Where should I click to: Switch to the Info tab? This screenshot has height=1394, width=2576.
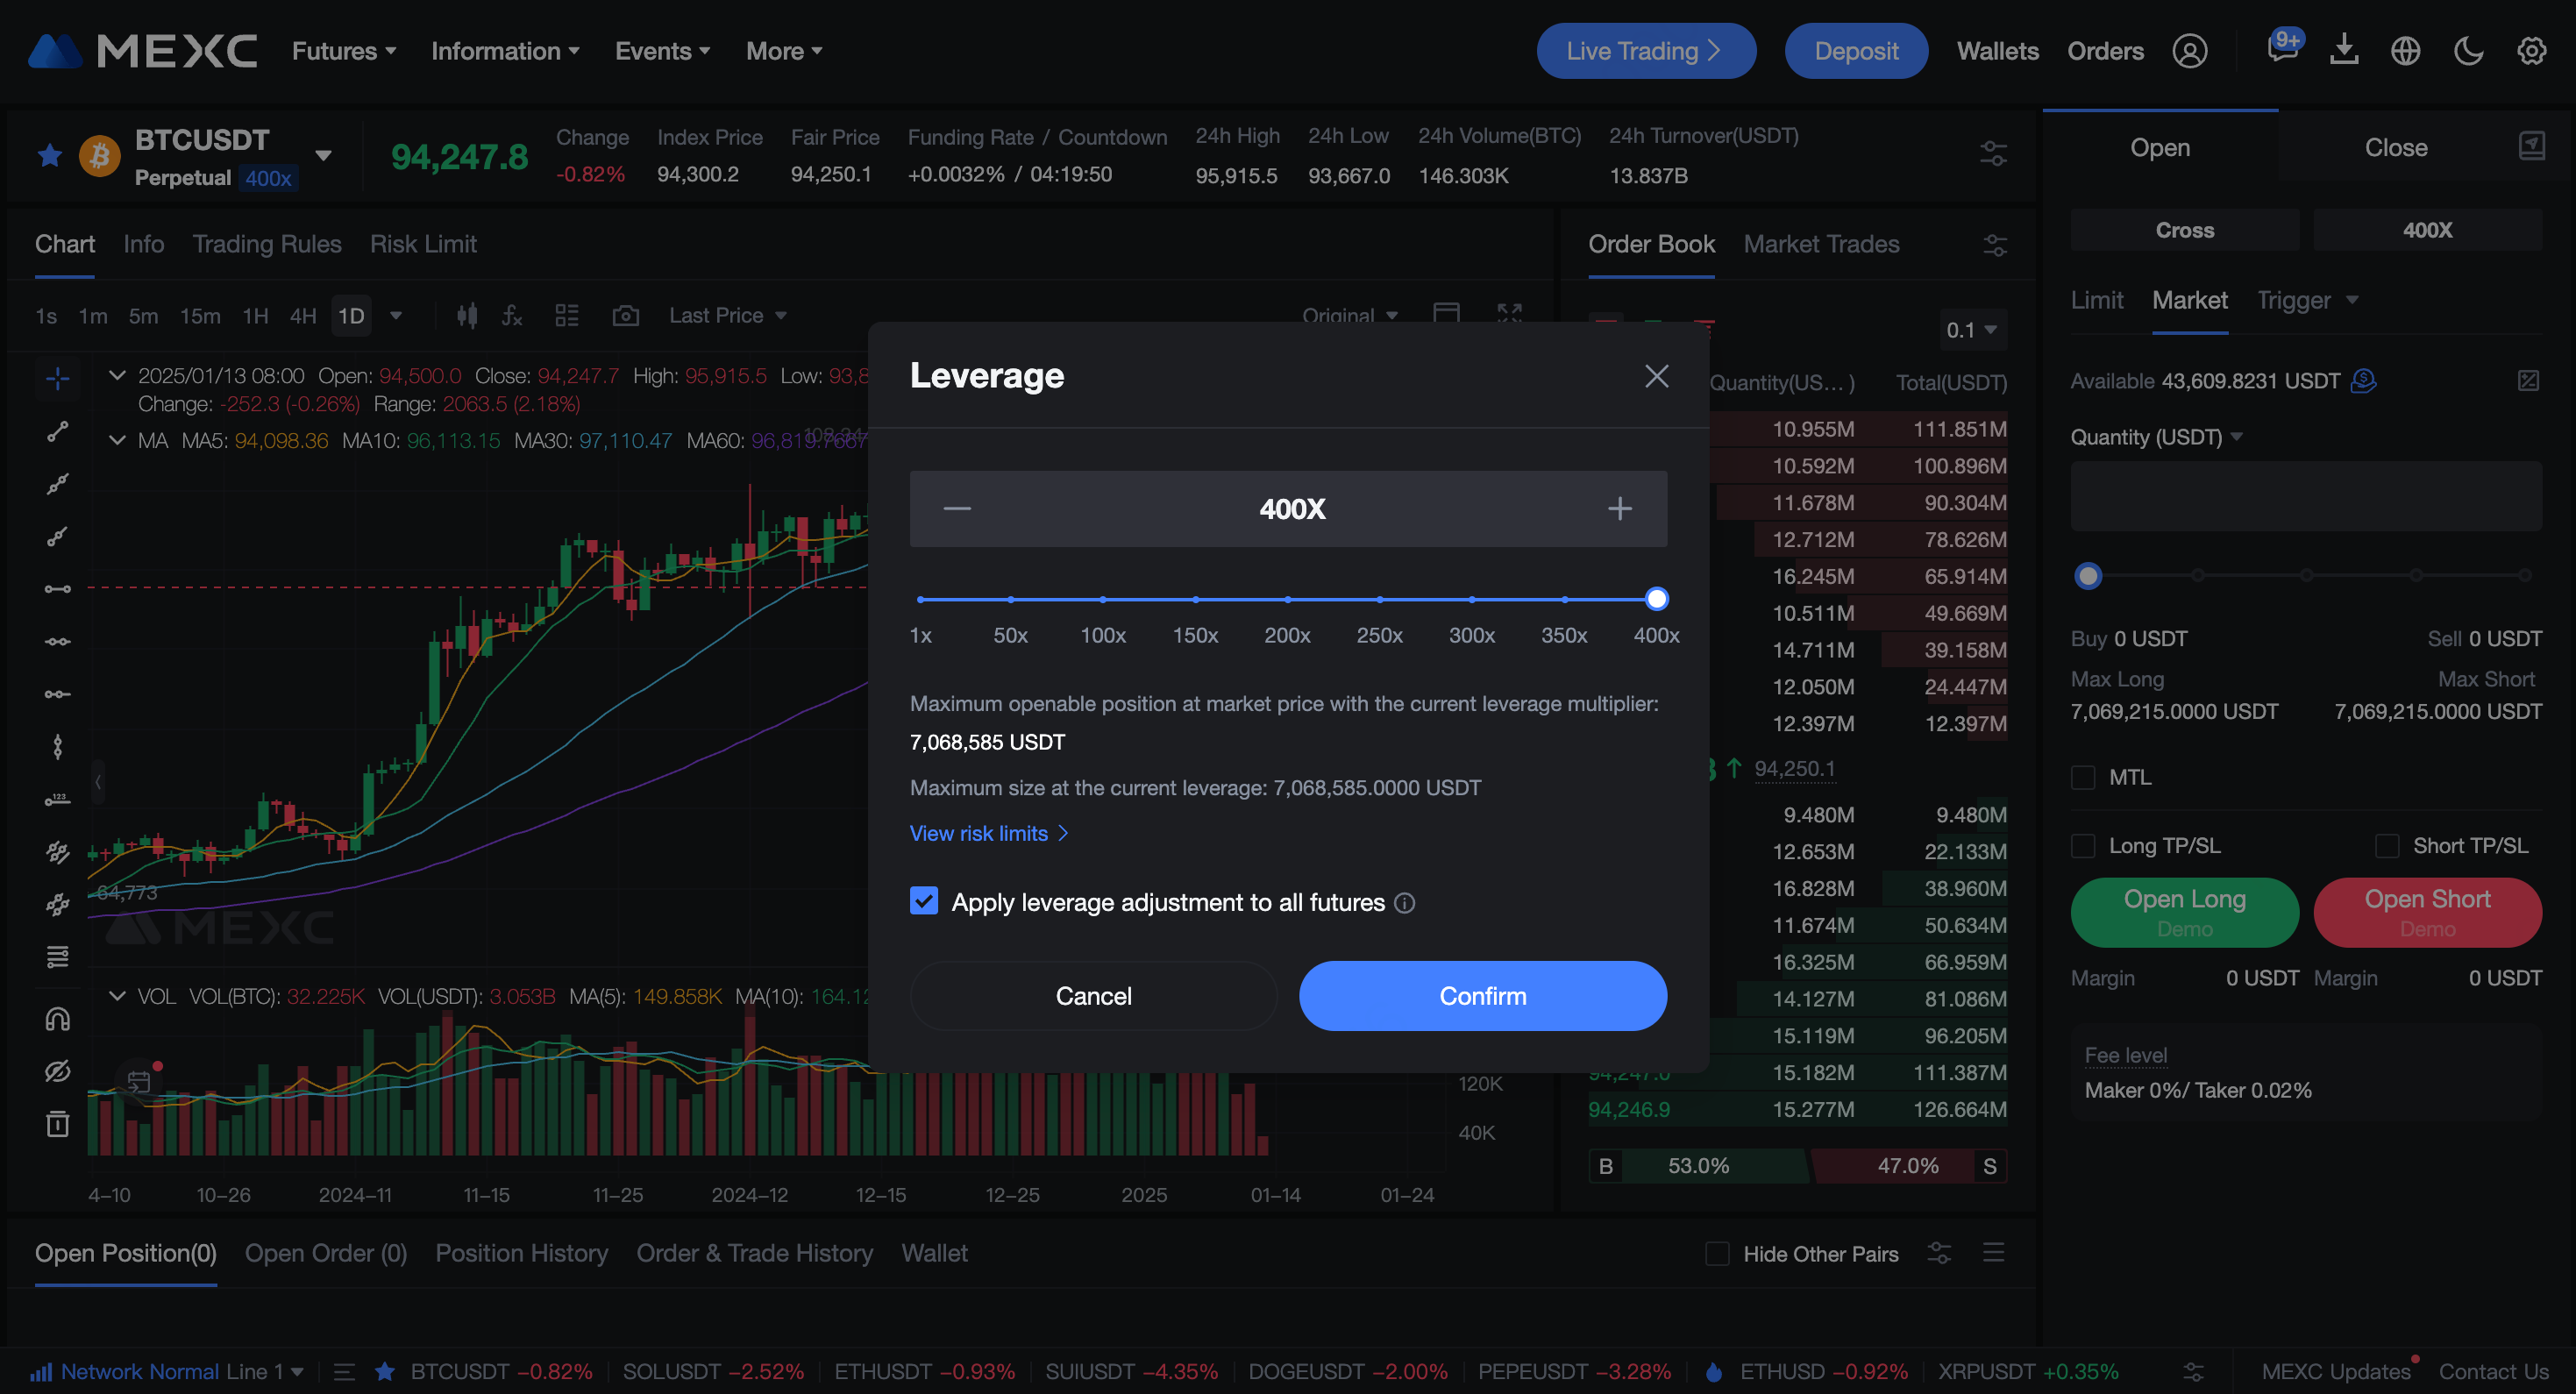coord(144,244)
